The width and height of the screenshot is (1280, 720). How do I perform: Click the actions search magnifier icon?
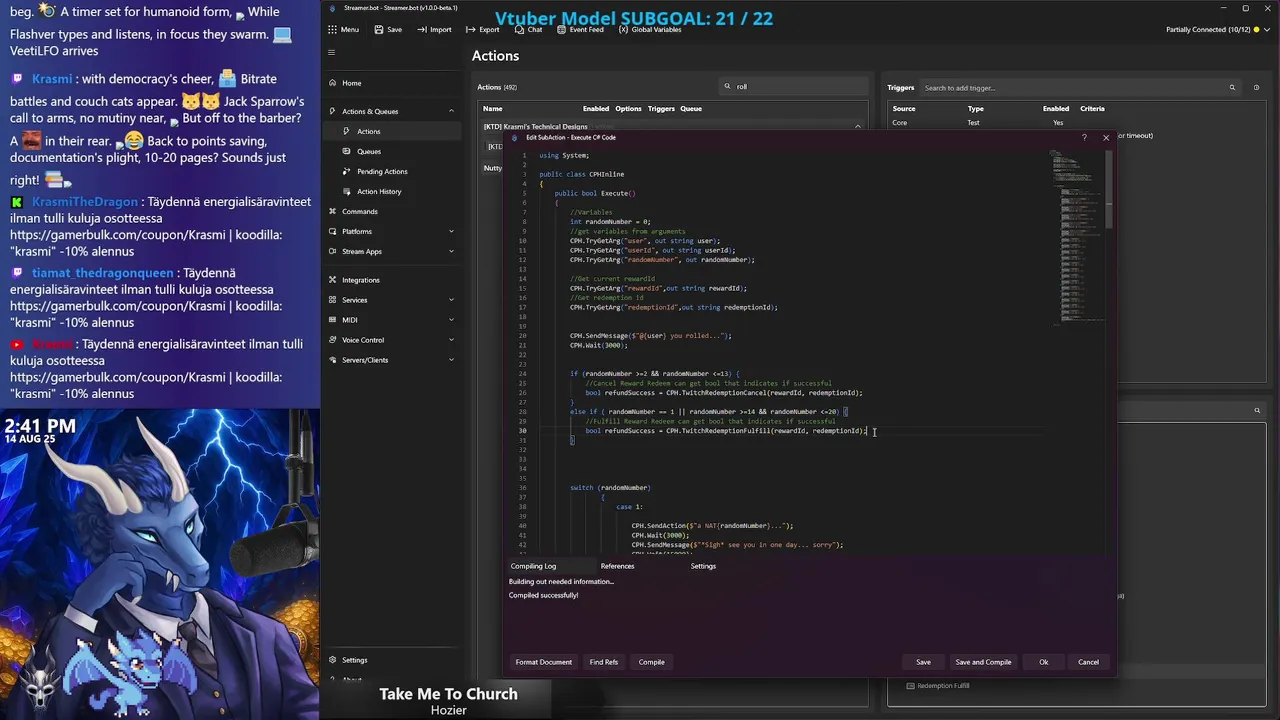coord(728,86)
